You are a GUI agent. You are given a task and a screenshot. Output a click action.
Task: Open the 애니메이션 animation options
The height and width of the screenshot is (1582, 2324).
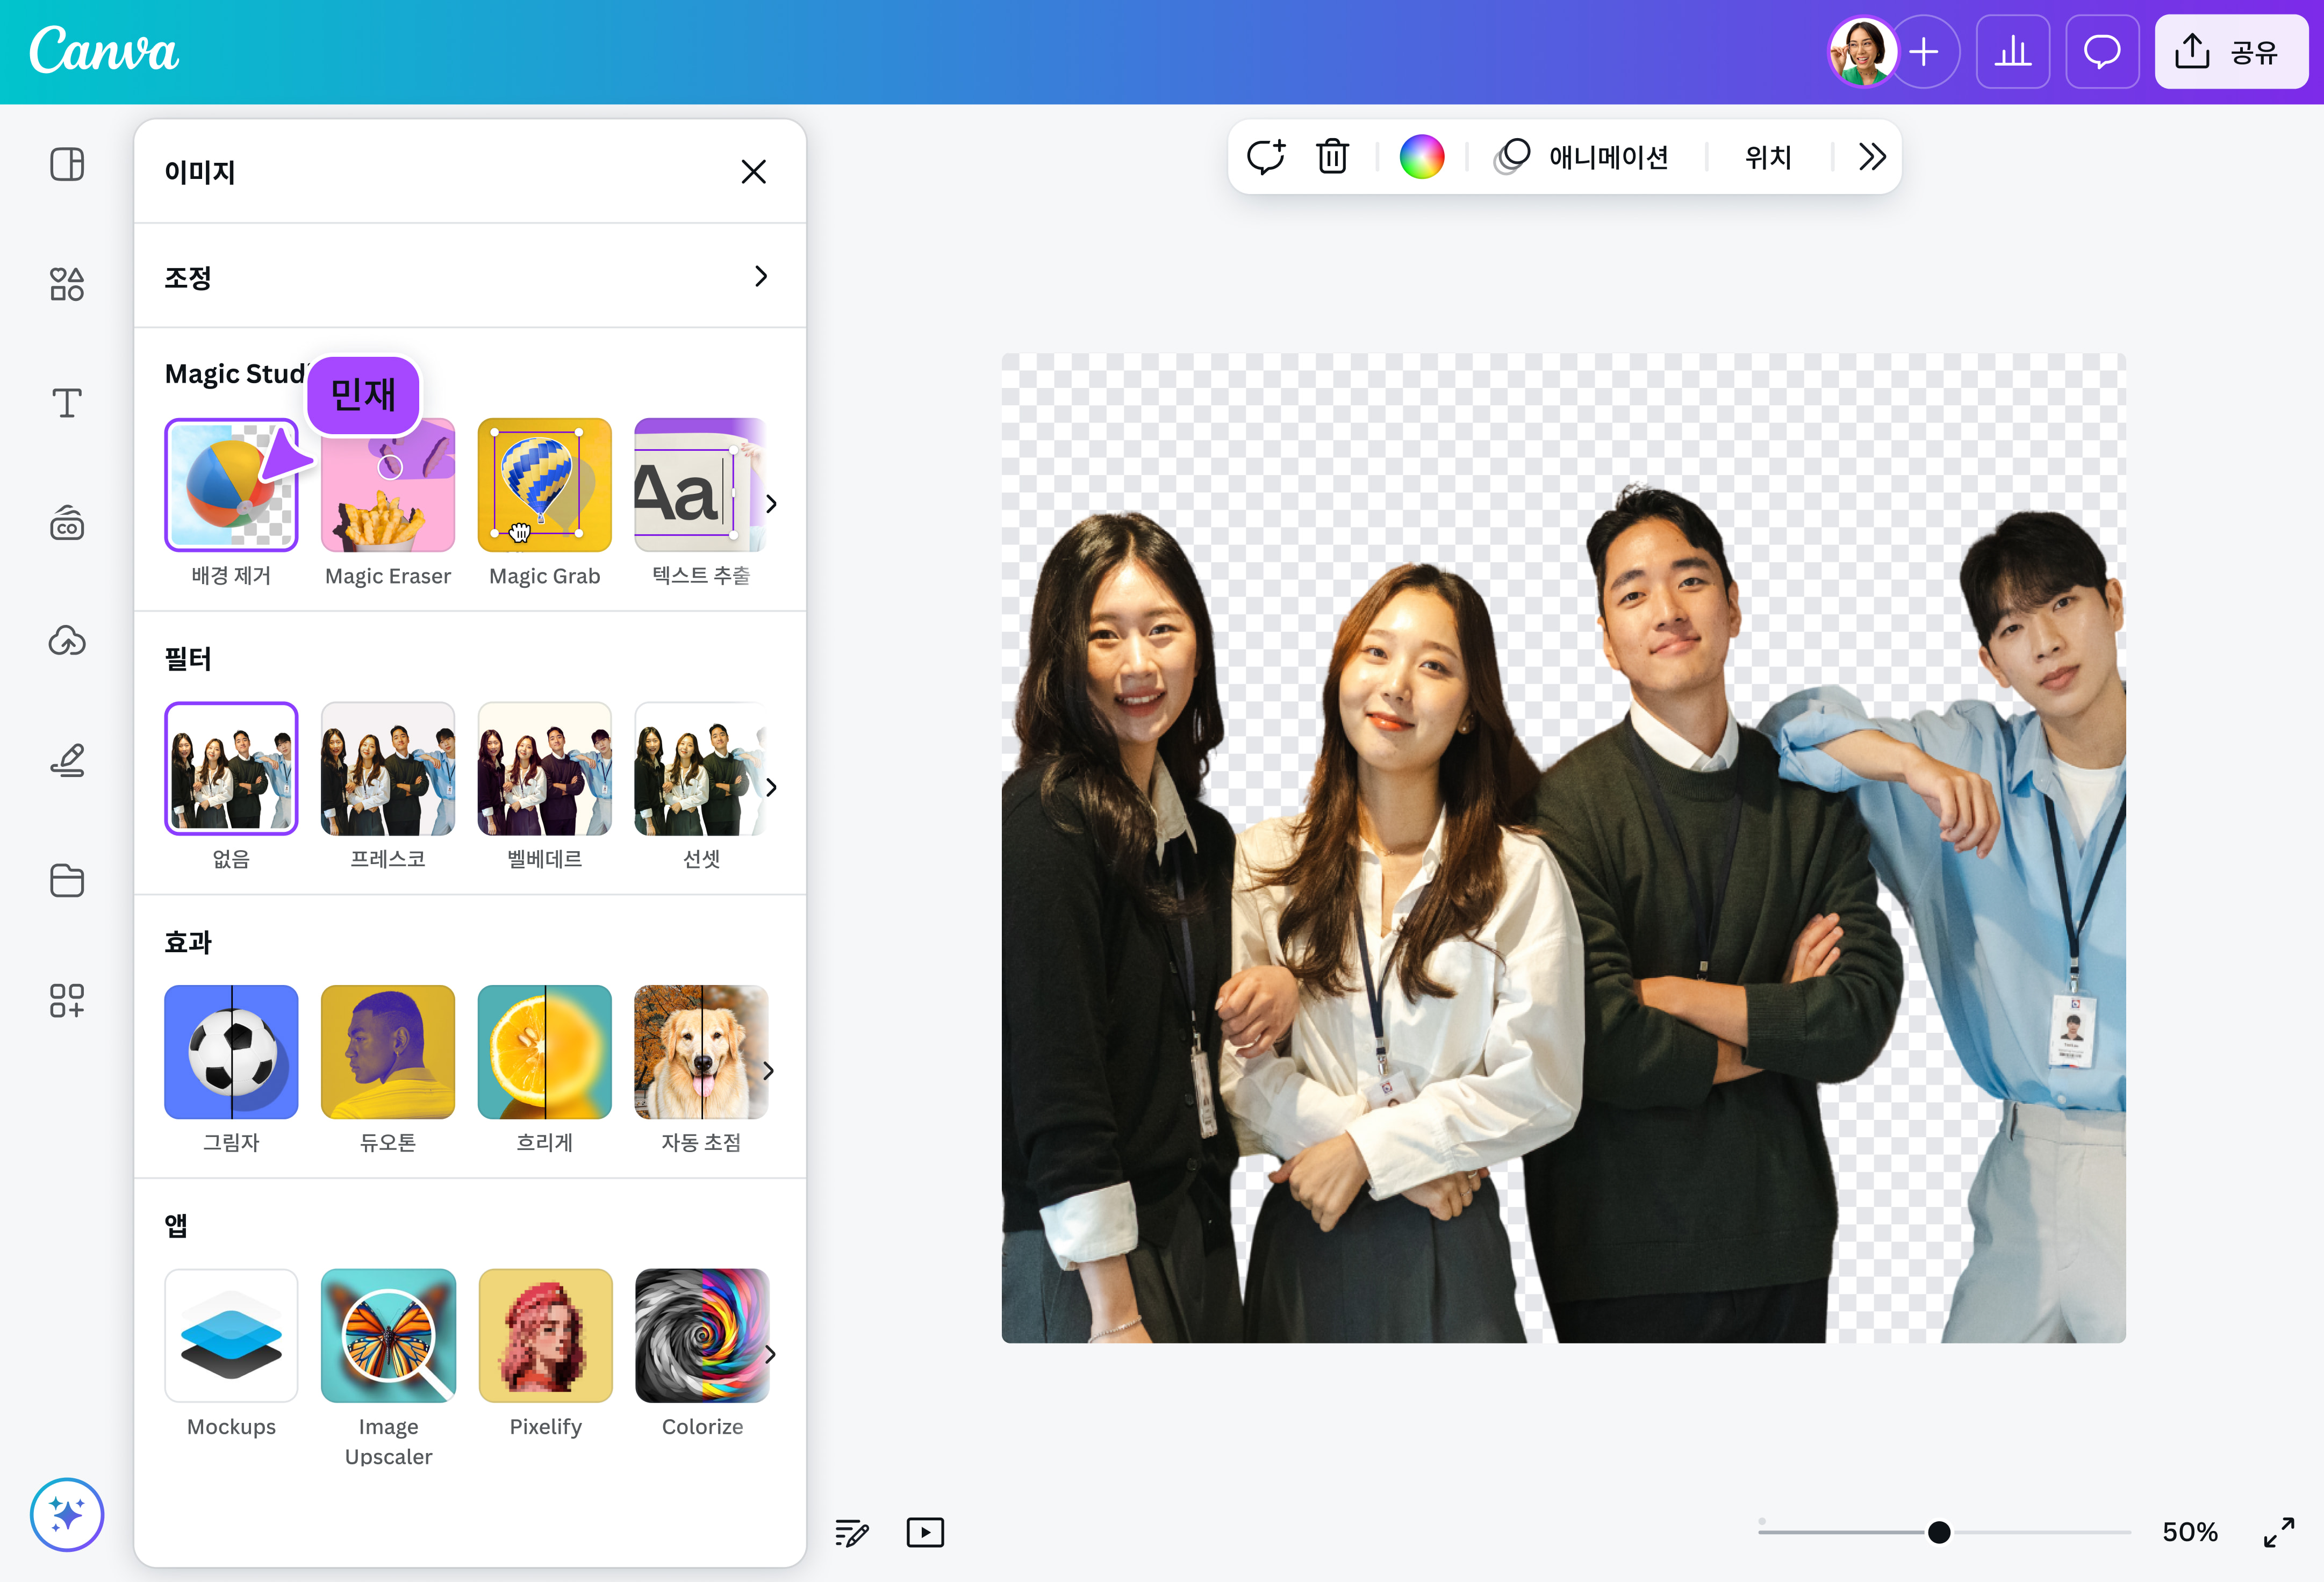(1608, 156)
